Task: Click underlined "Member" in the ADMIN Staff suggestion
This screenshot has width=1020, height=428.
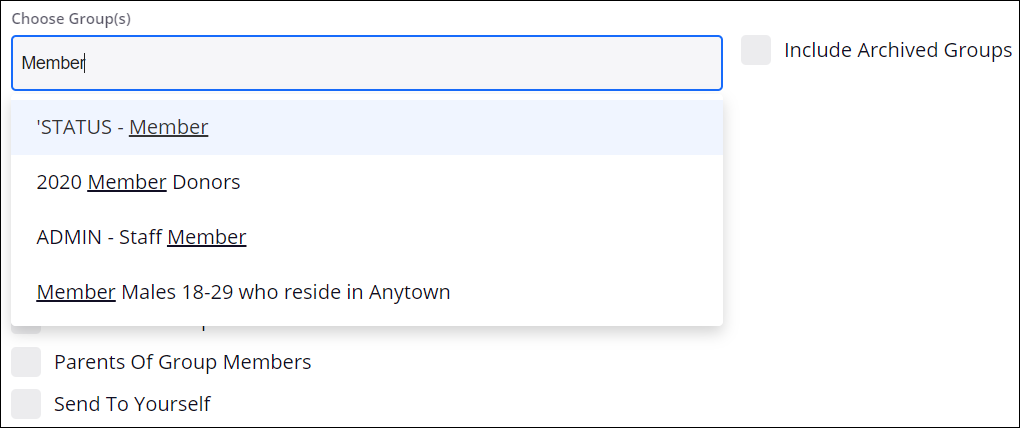Action: pos(206,238)
